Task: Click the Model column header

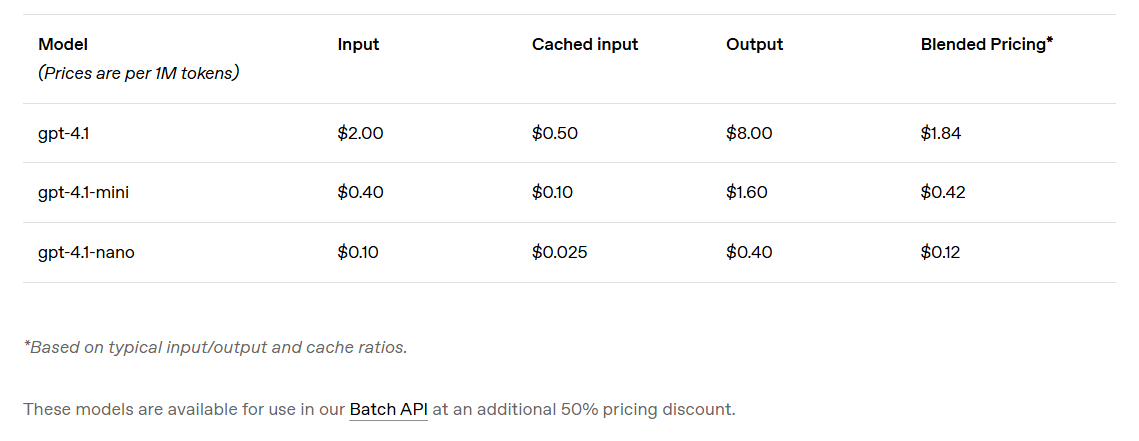Action: (x=63, y=44)
